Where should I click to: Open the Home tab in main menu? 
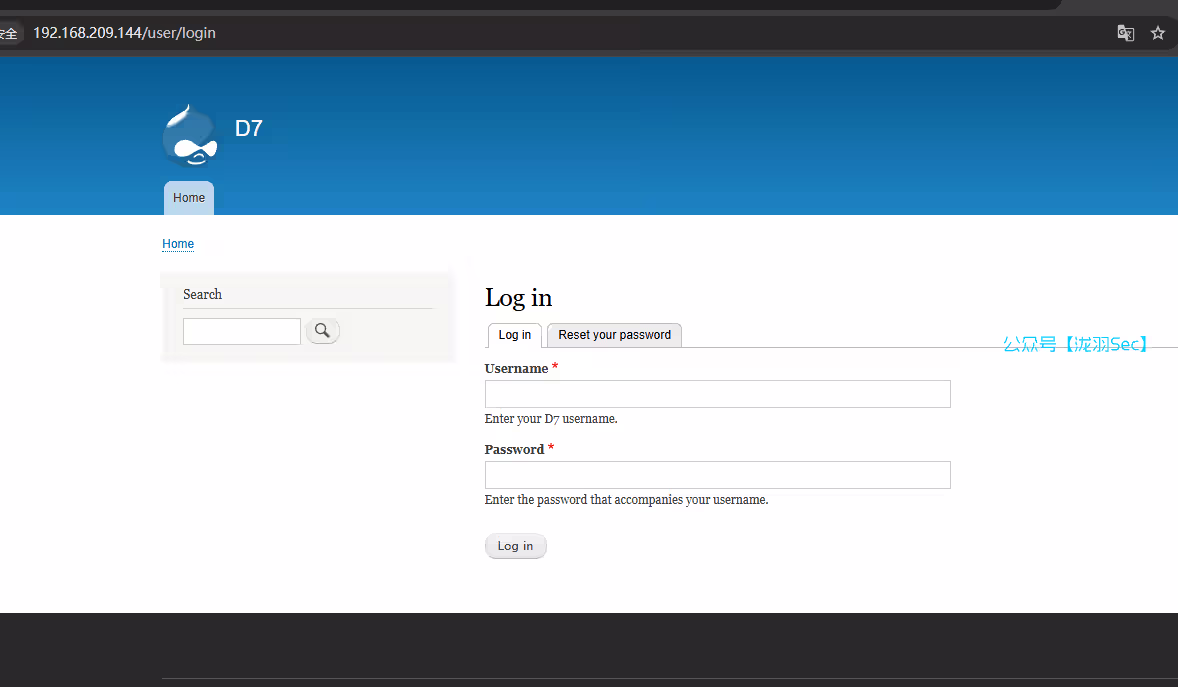click(189, 198)
